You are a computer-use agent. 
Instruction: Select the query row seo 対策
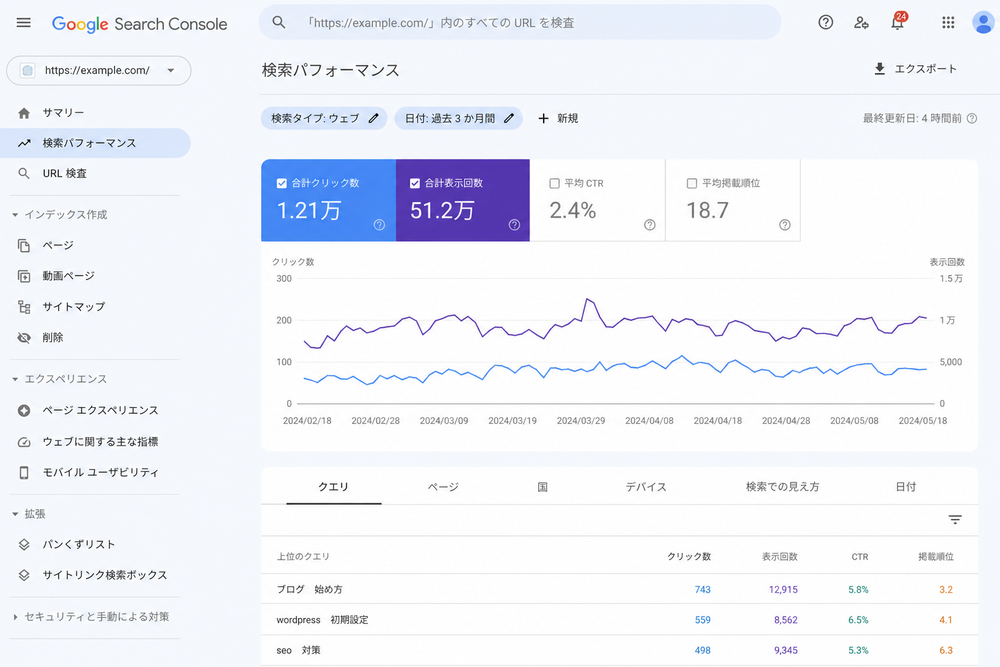(619, 650)
